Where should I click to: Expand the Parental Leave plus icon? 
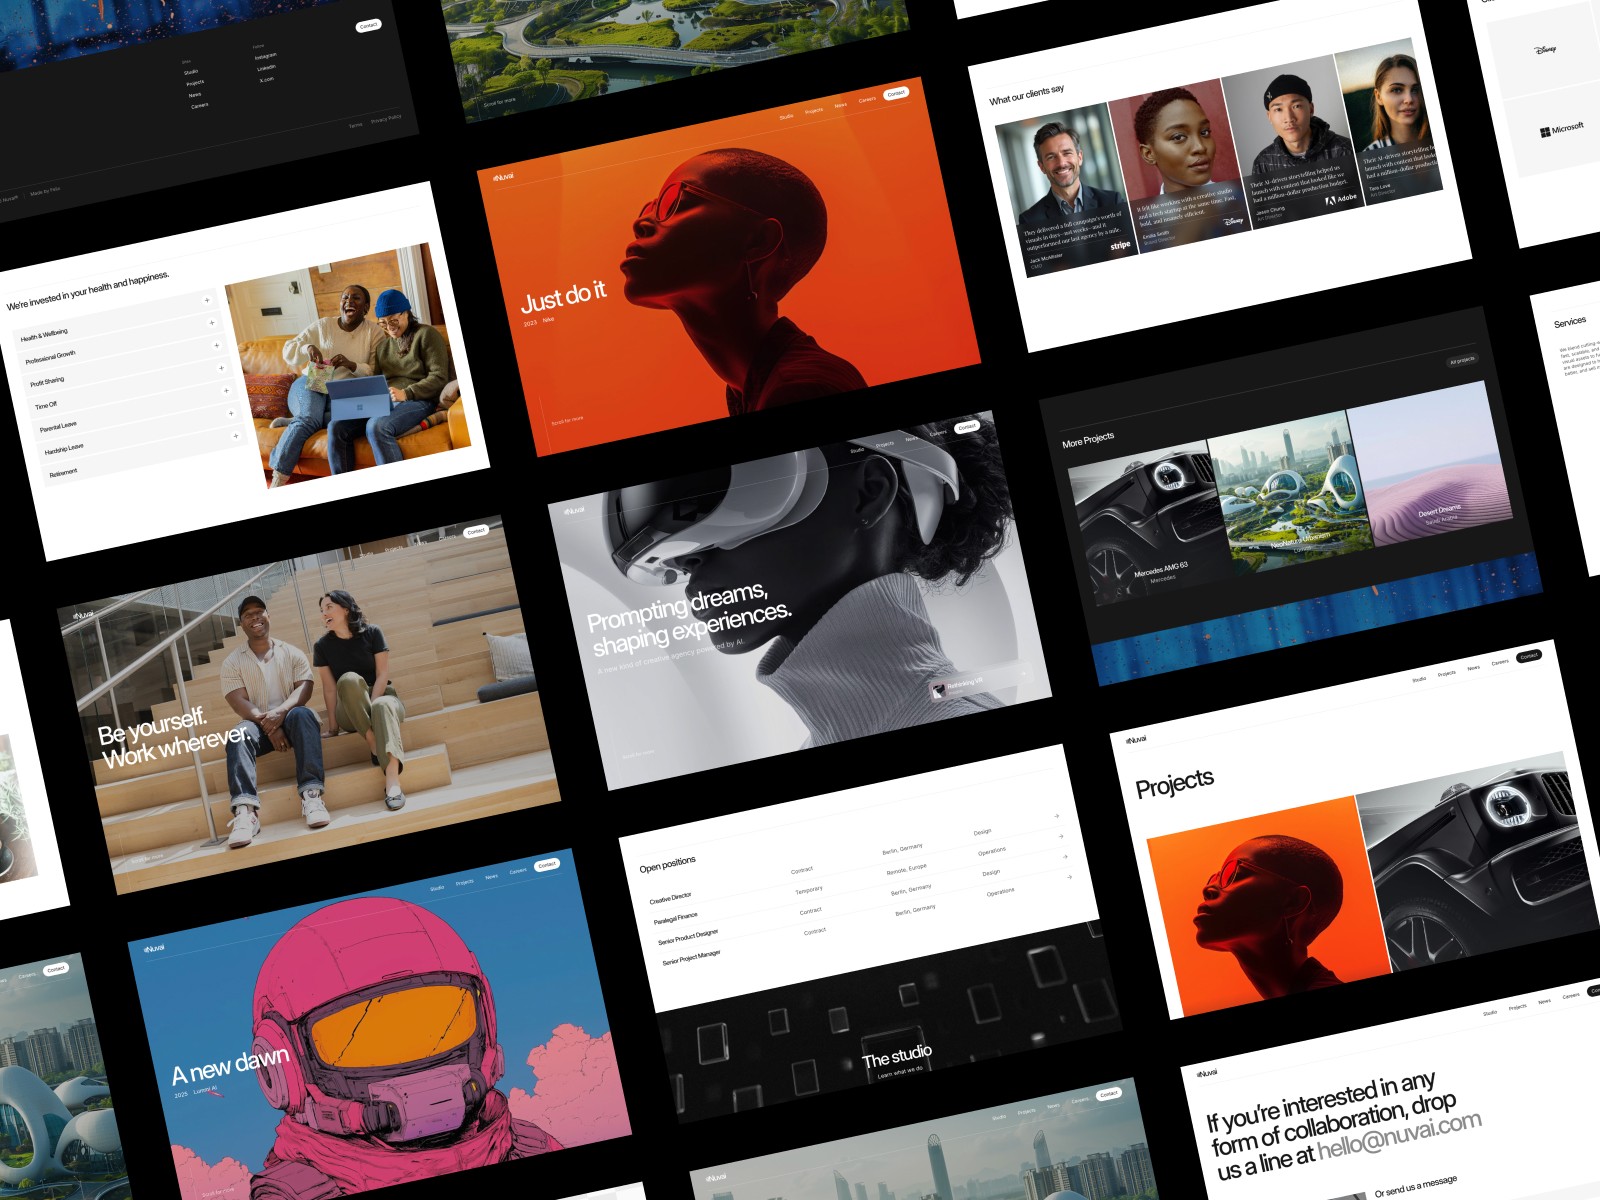click(226, 390)
